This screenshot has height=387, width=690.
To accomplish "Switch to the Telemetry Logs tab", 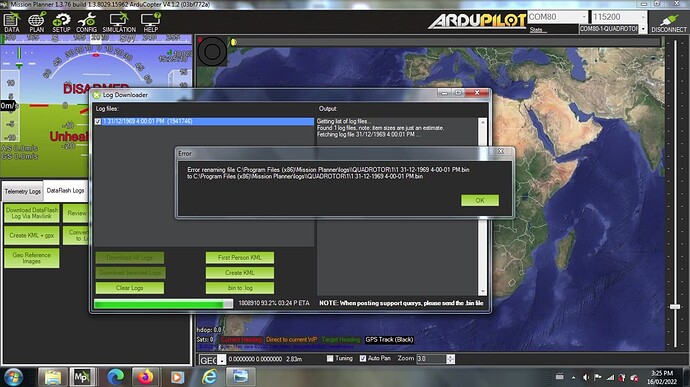I will (22, 192).
